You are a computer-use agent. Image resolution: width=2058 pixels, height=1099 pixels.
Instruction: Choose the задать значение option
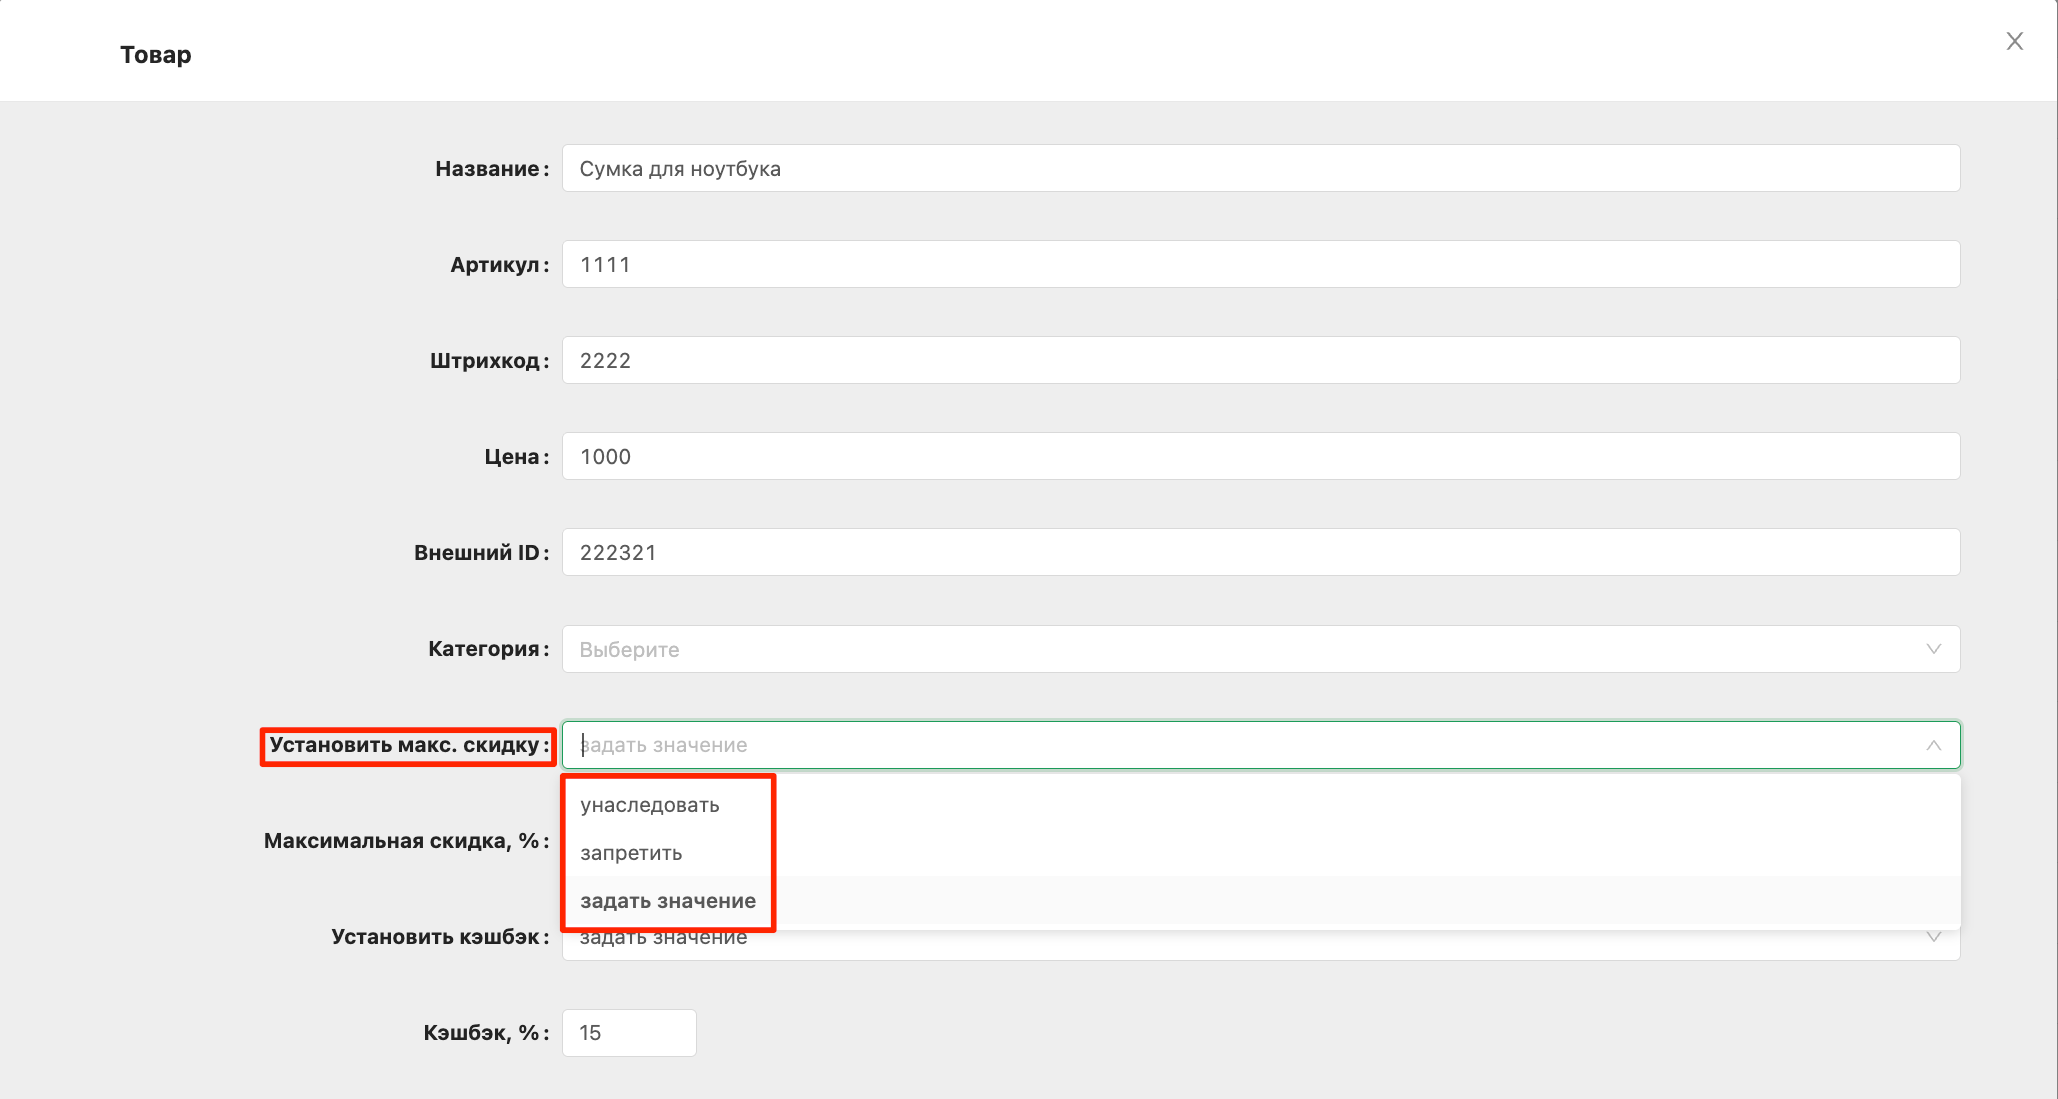[x=668, y=901]
